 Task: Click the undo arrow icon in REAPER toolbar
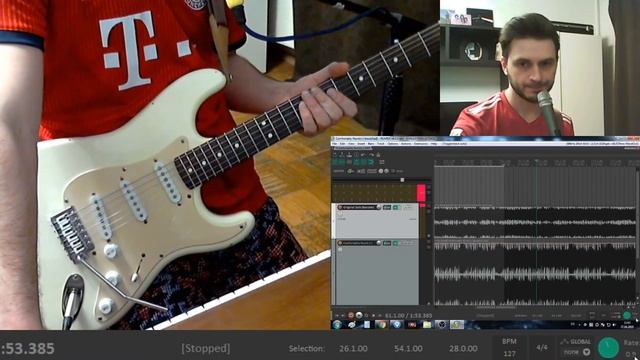click(x=363, y=155)
